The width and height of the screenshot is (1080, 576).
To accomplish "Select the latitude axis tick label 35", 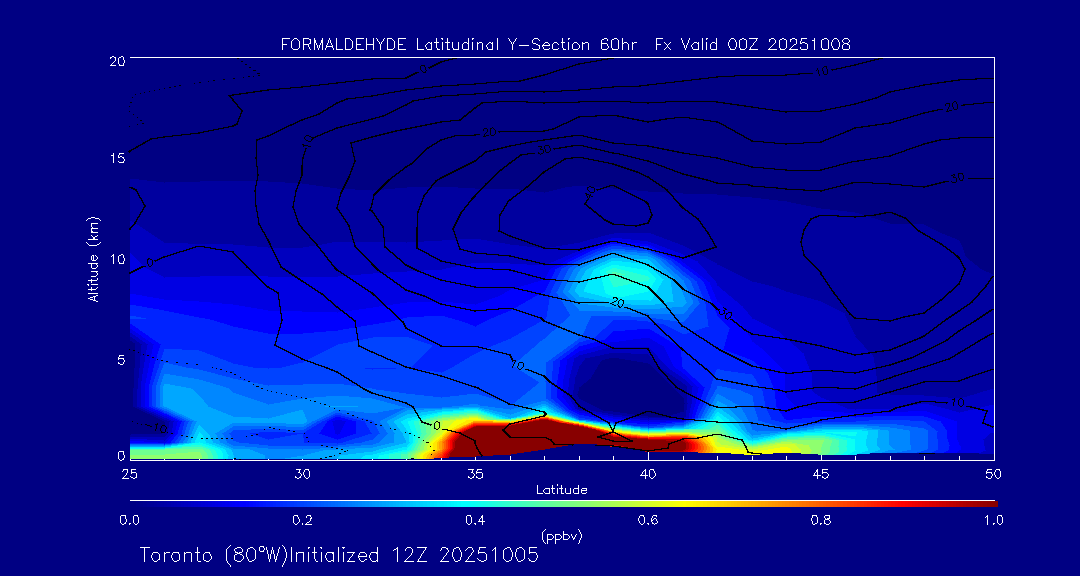I will [x=475, y=474].
